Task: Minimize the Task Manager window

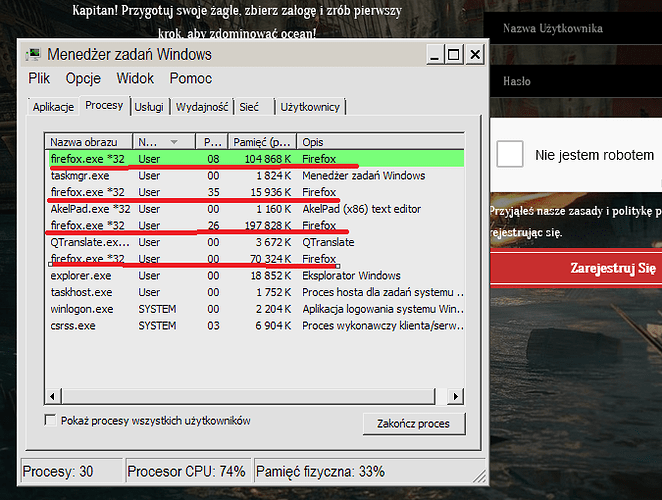Action: pos(435,54)
